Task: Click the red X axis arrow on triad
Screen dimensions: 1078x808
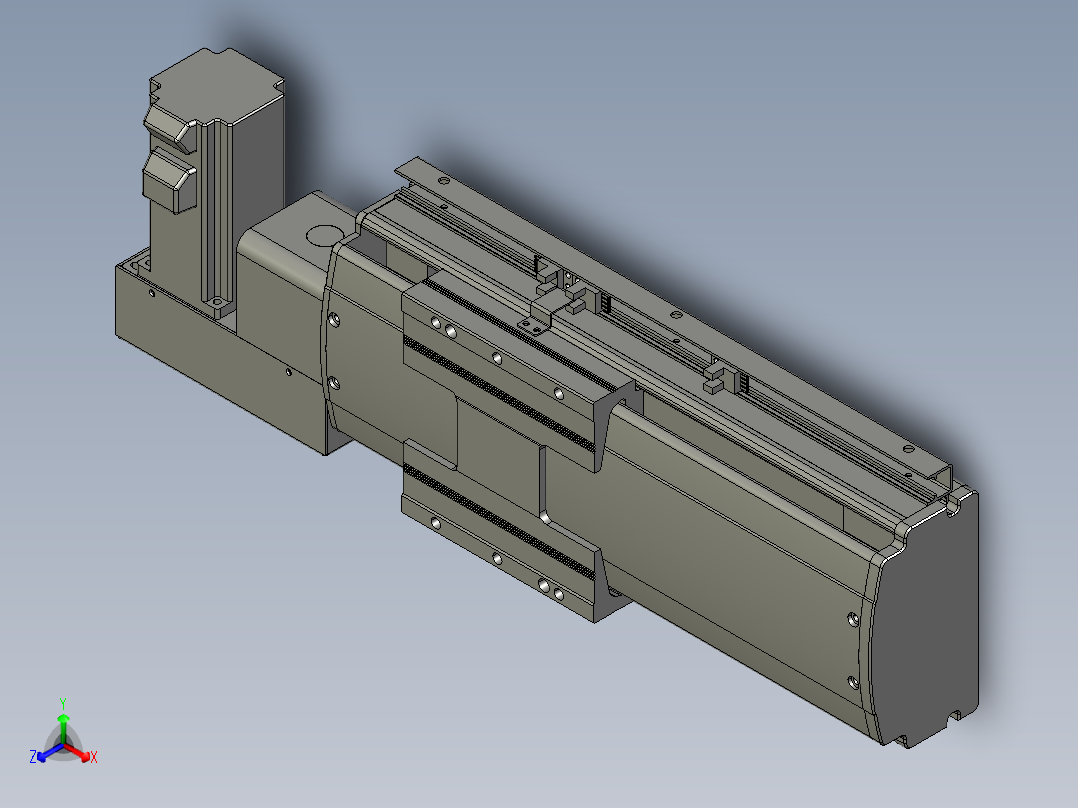Action: coord(81,754)
